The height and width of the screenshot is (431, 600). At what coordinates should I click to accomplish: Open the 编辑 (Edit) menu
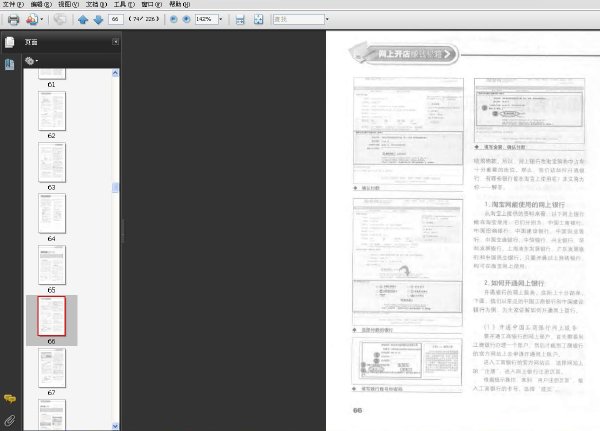tap(41, 4)
